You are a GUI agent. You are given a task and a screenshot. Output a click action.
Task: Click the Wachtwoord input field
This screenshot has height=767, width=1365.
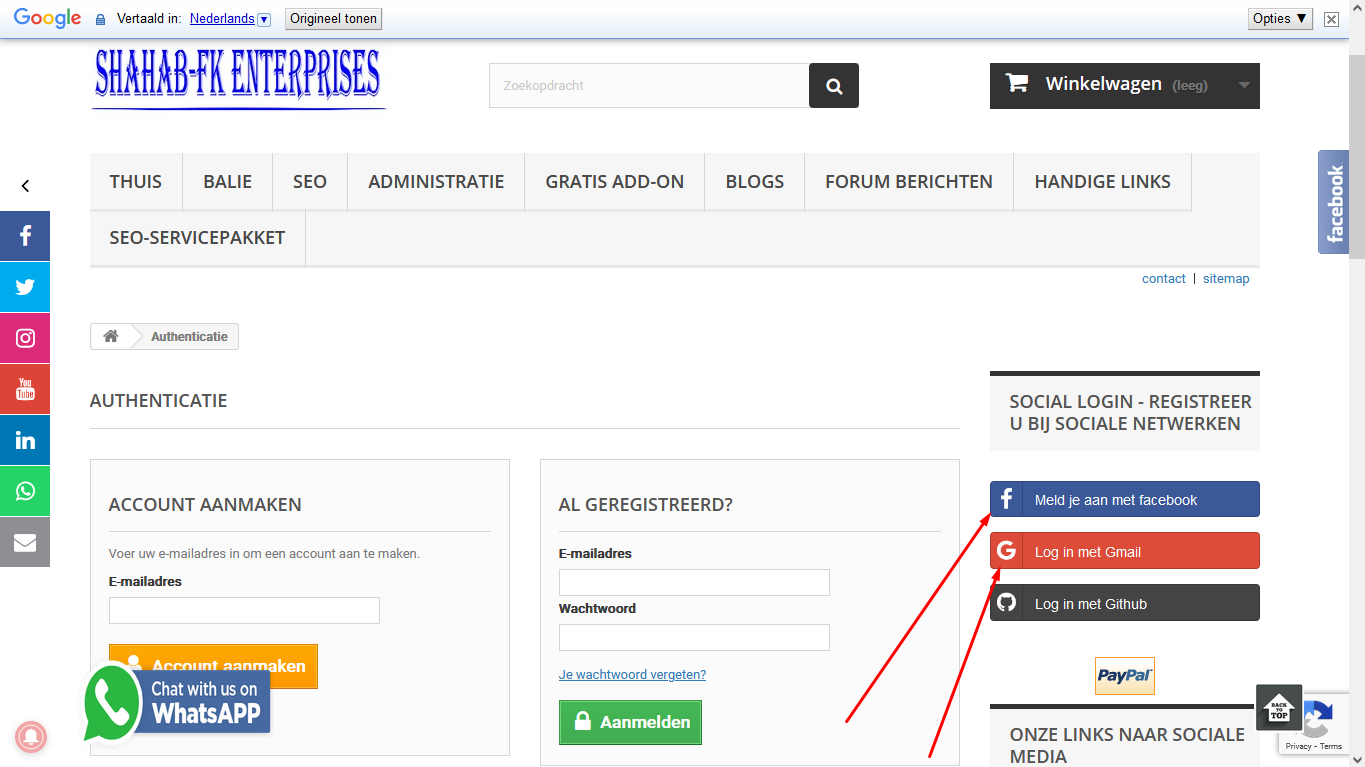694,638
